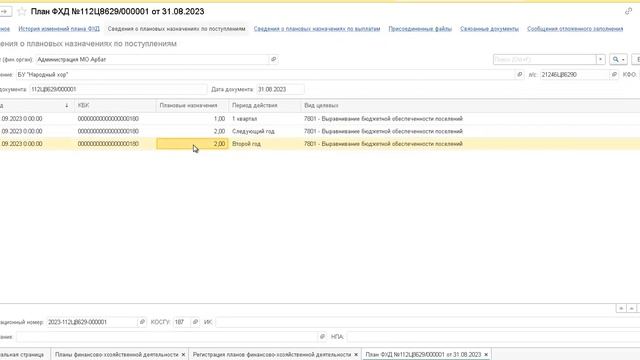Sort by Плановые назначения column header
The height and width of the screenshot is (360, 640).
pos(192,105)
